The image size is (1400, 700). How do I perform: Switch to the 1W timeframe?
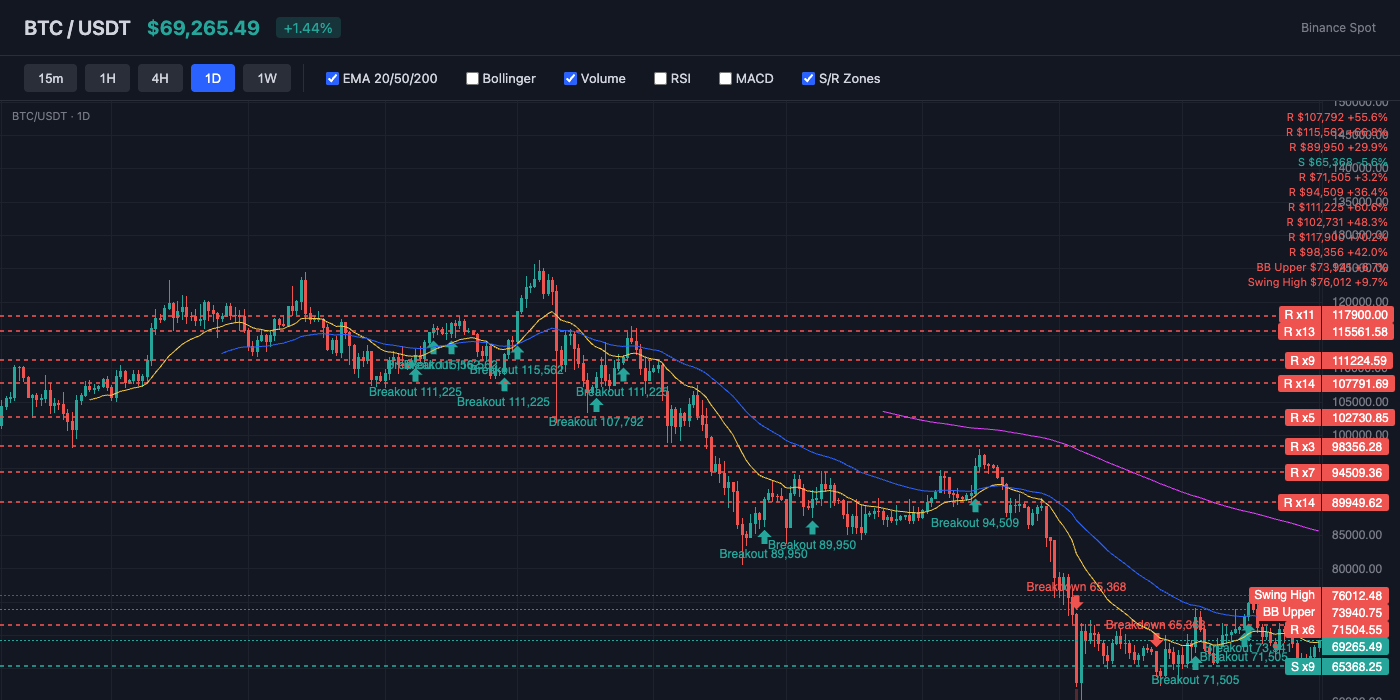click(x=267, y=78)
